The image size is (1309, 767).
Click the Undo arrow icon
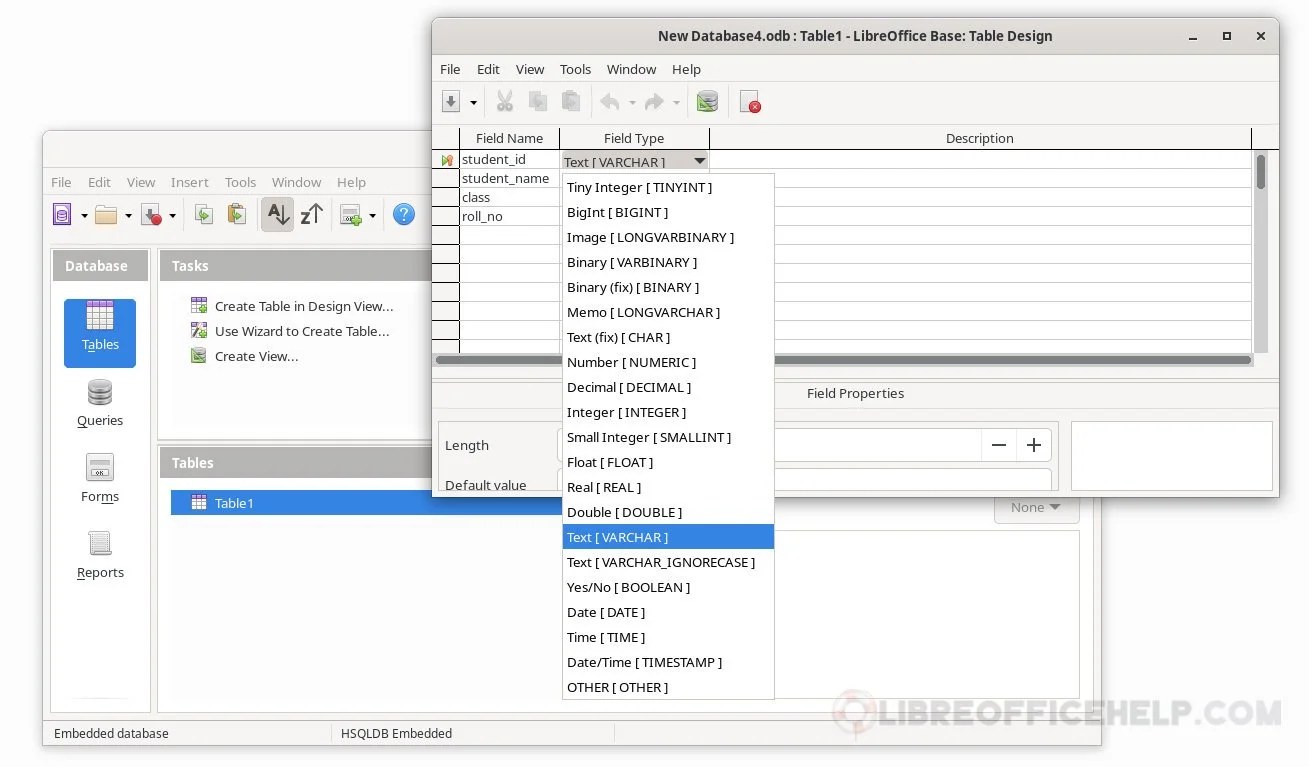click(609, 102)
